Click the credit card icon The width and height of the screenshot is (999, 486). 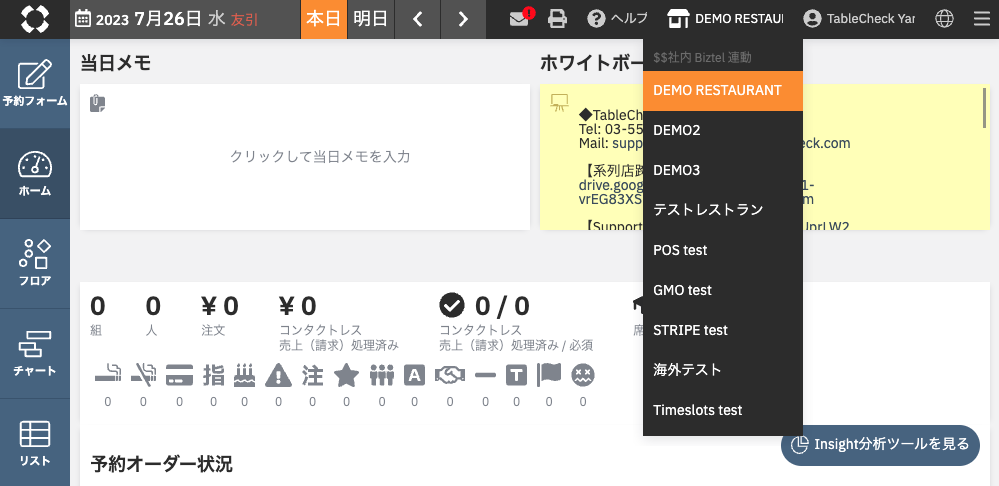coord(179,376)
